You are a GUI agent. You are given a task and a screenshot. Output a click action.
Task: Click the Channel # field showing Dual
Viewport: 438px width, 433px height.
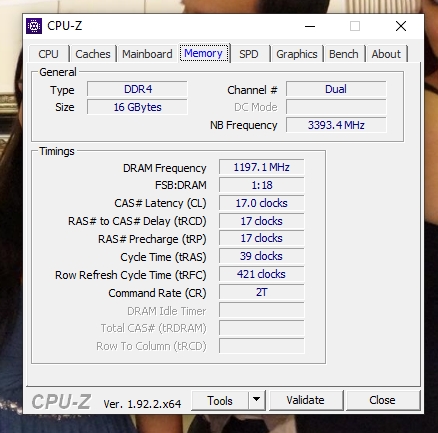tap(336, 89)
